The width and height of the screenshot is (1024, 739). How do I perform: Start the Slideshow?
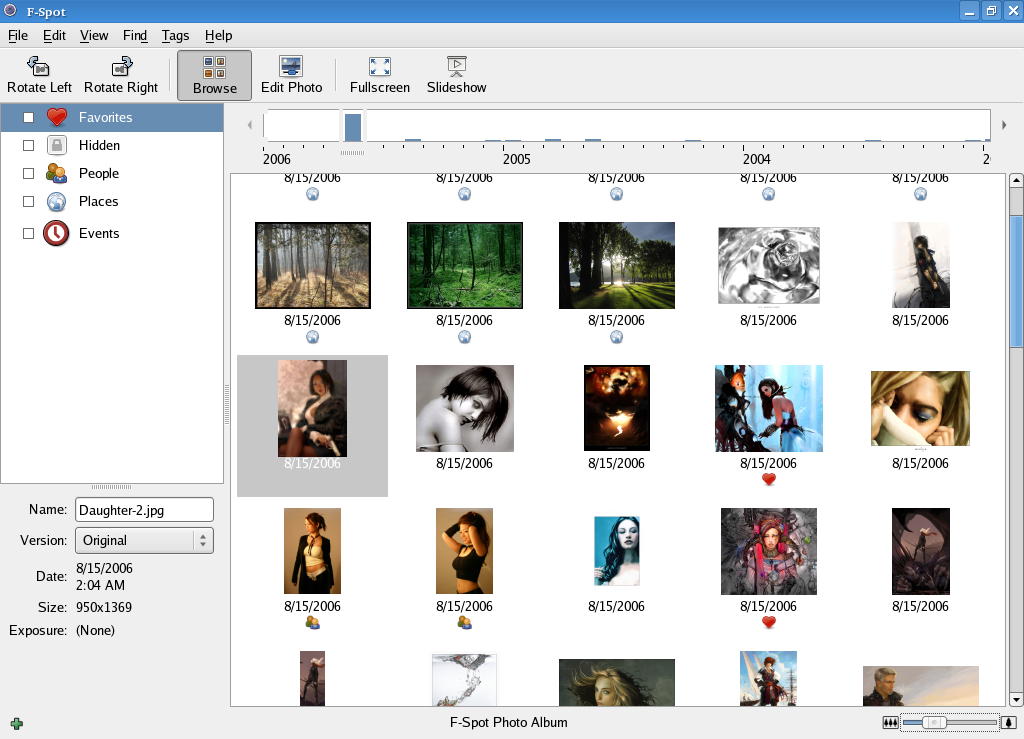pyautogui.click(x=456, y=75)
